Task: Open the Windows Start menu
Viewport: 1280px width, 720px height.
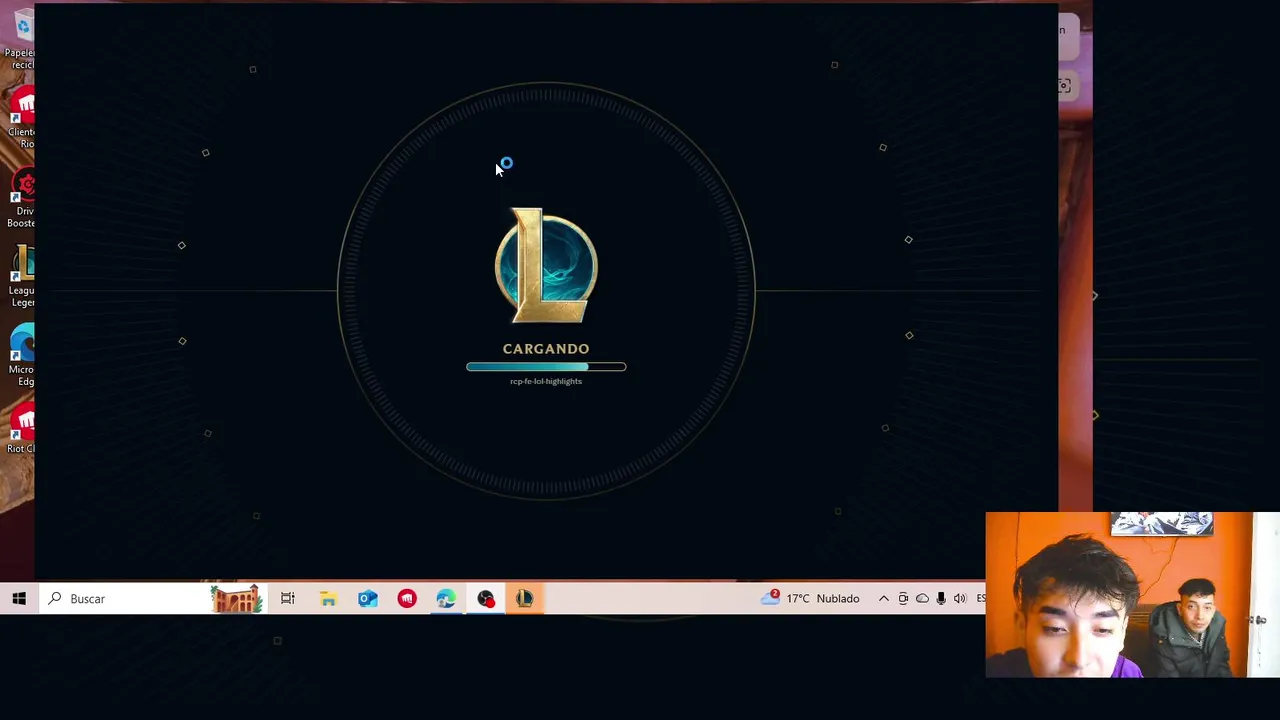Action: (18, 598)
